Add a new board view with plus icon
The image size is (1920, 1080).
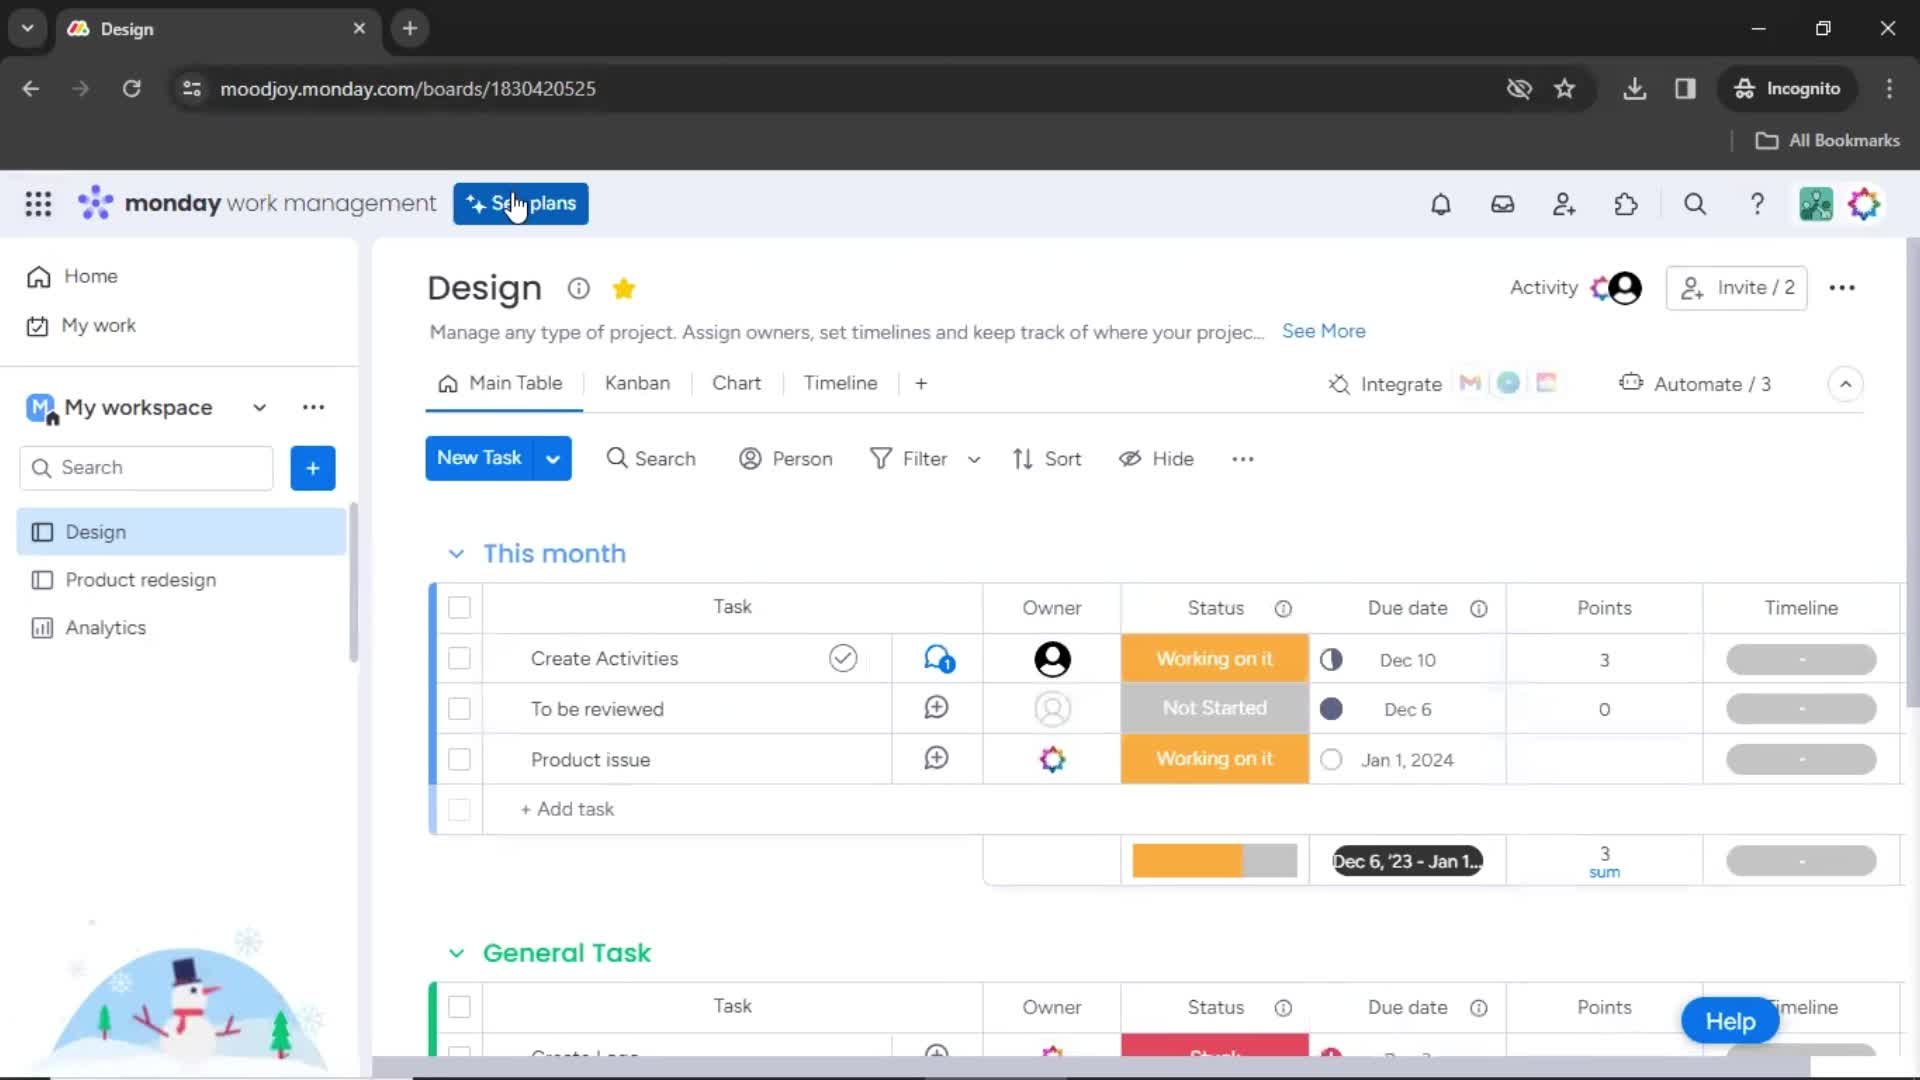pyautogui.click(x=921, y=384)
